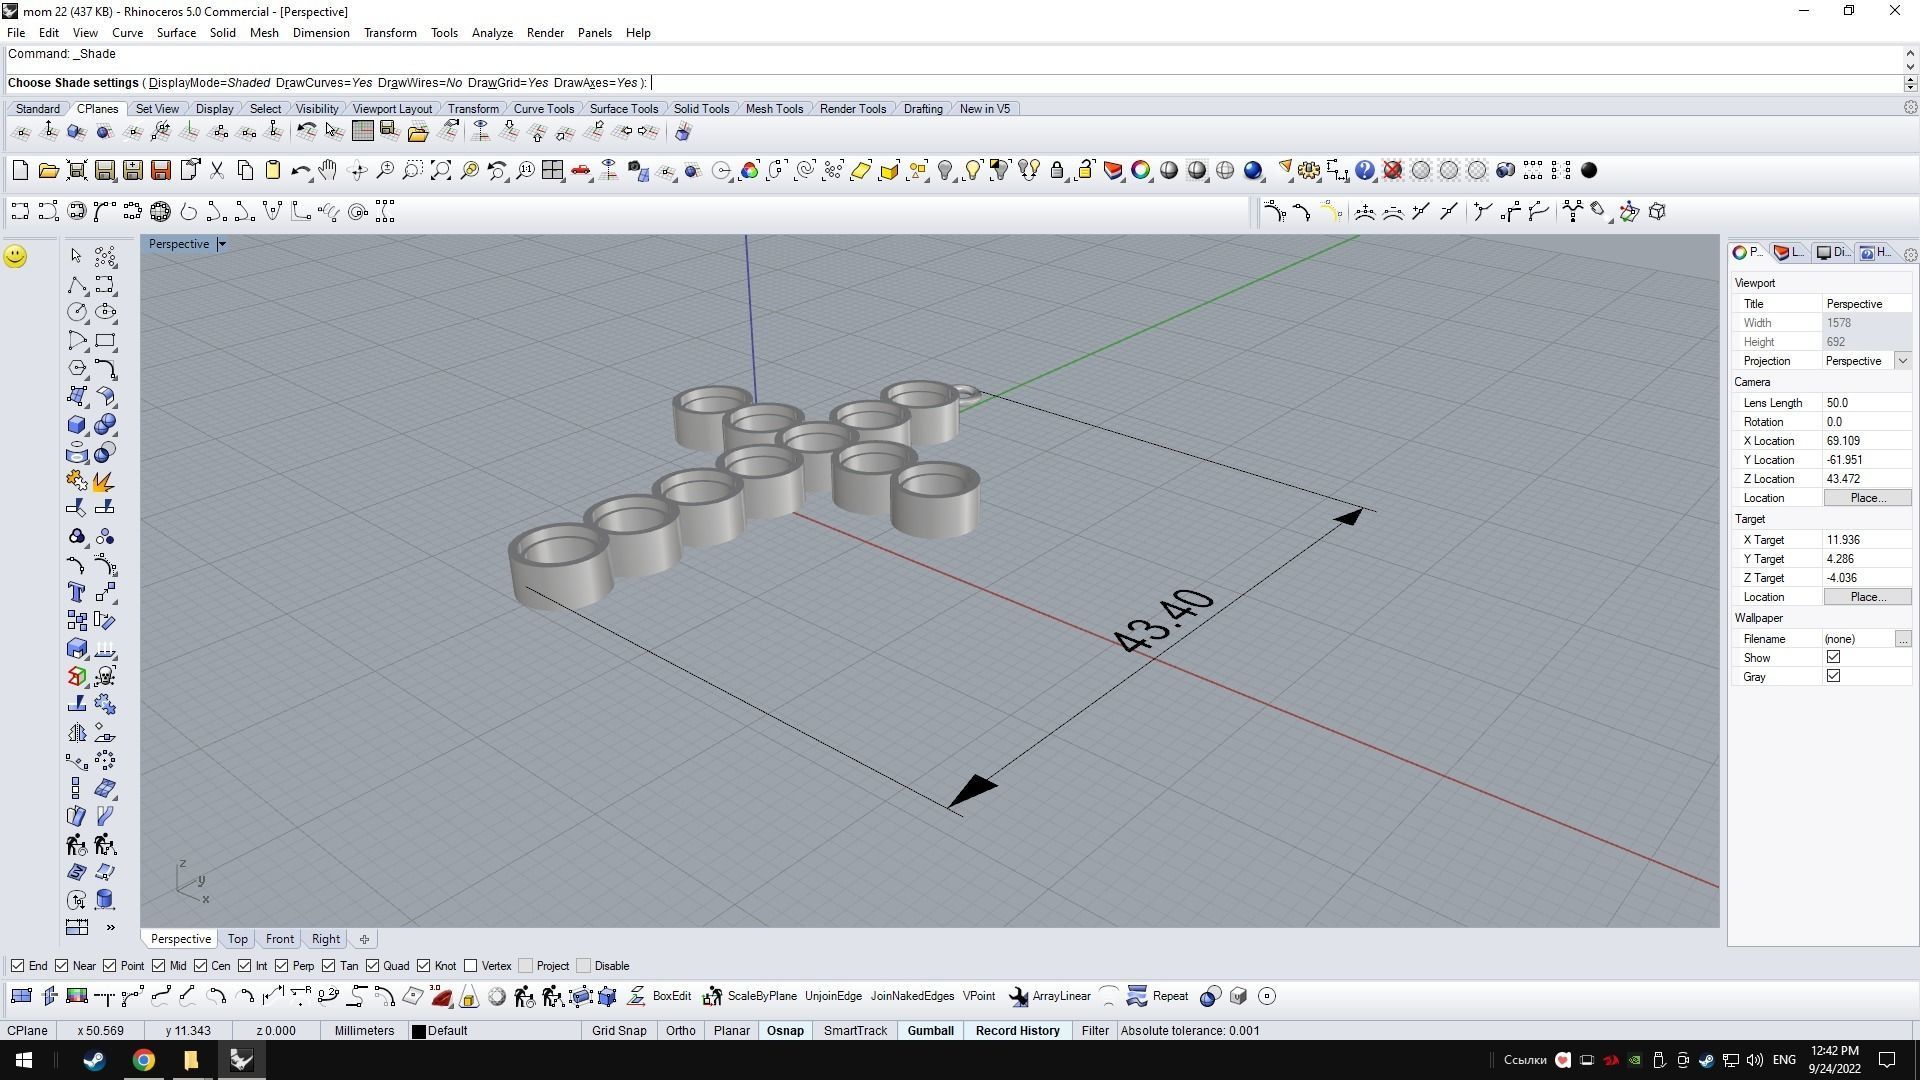Screen dimensions: 1920x1080
Task: Open the panel options gear in properties
Action: (x=1910, y=255)
